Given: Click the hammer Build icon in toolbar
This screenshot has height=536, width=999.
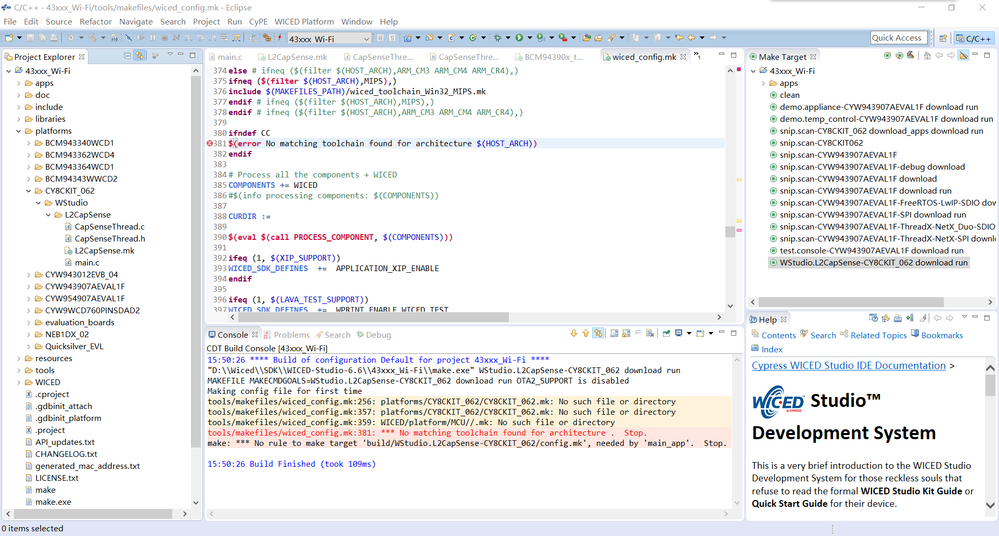Looking at the screenshot, I should tap(92, 38).
